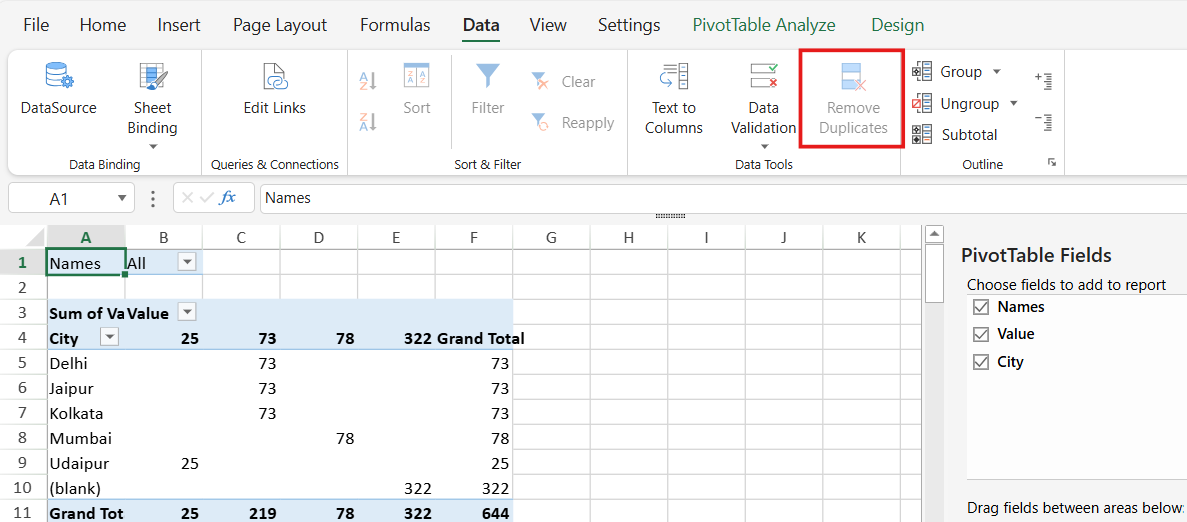Click the insert function fx icon
The image size is (1187, 522).
pos(227,198)
